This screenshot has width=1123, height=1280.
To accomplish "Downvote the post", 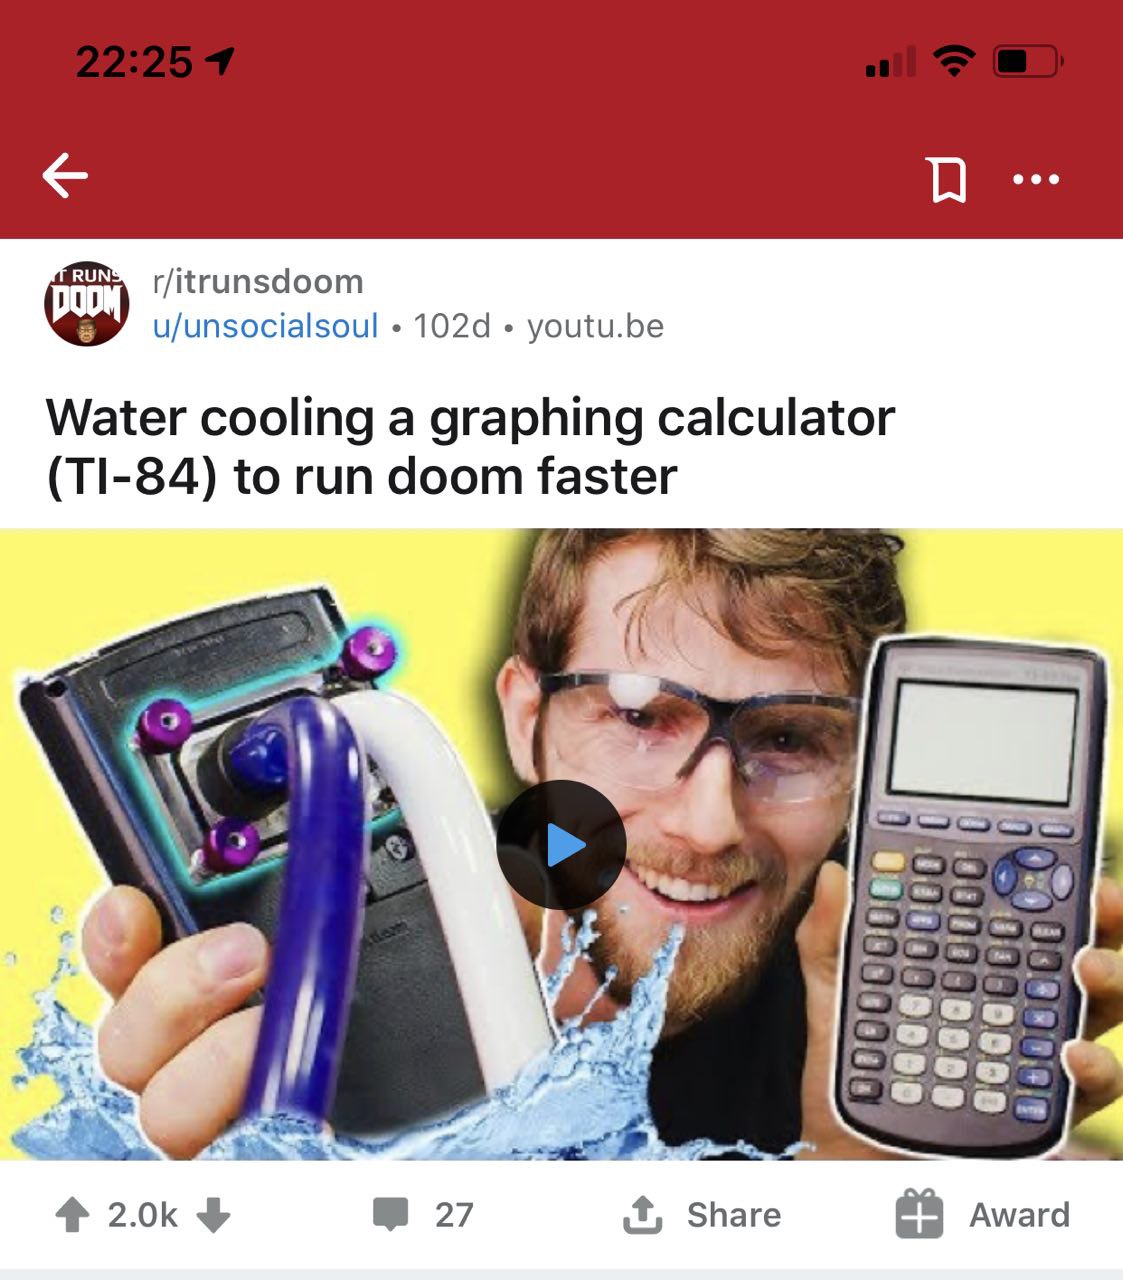I will click(213, 1215).
